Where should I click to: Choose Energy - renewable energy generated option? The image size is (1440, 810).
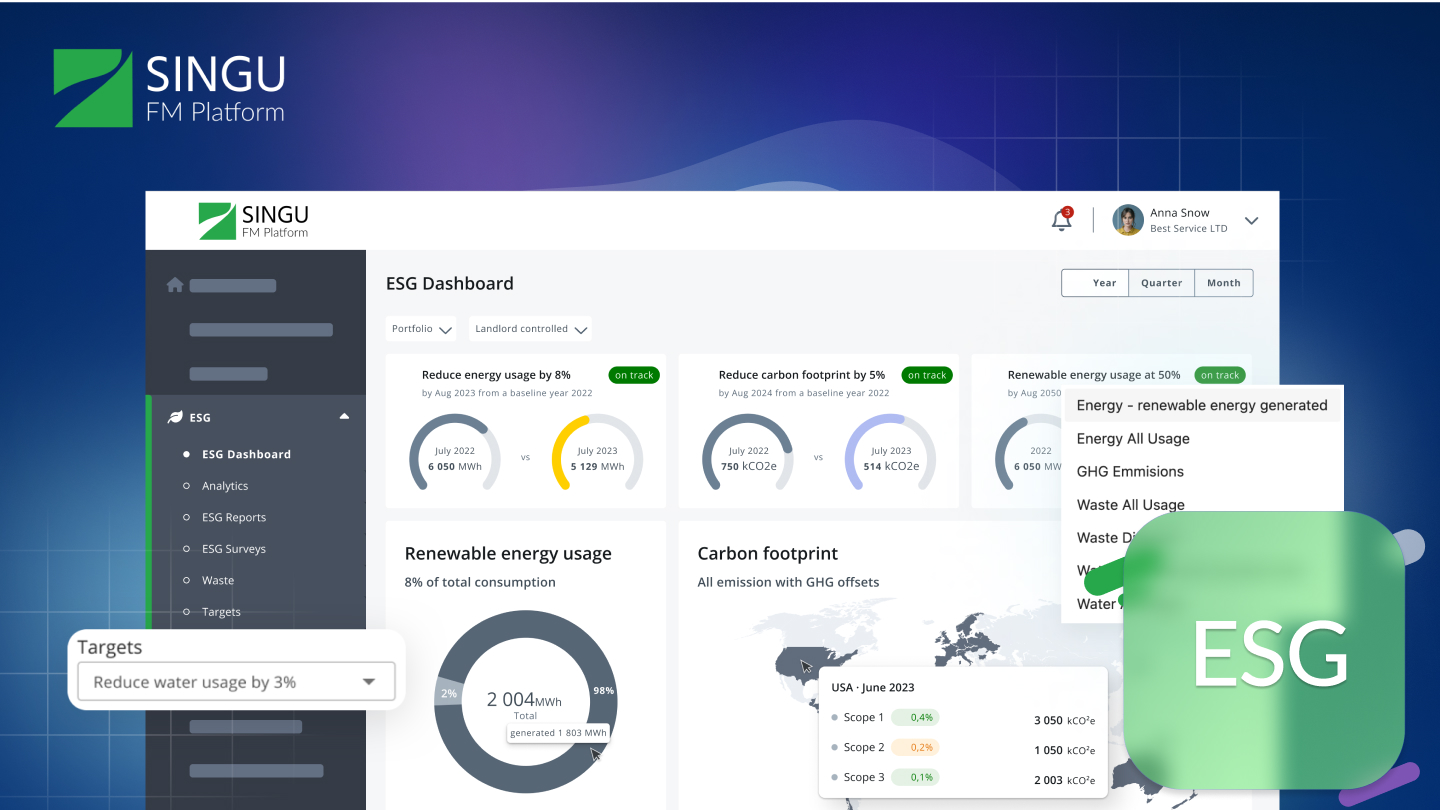click(x=1202, y=405)
